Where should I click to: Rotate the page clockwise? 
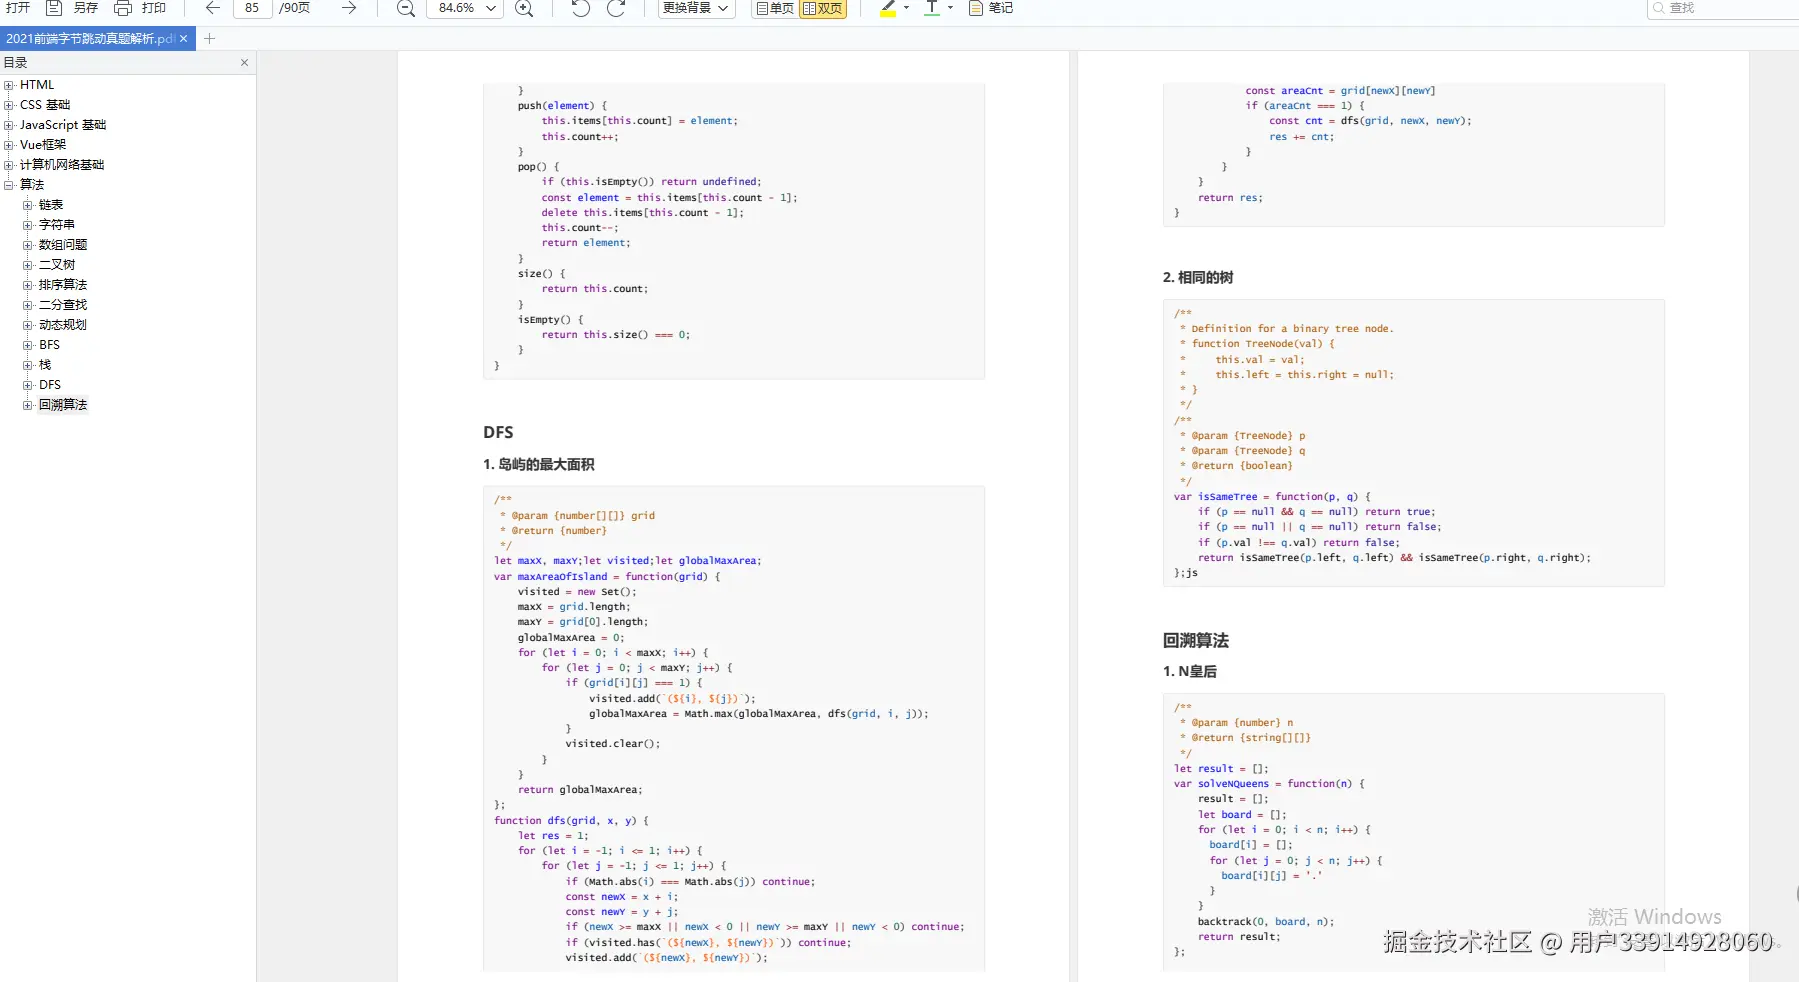[616, 8]
